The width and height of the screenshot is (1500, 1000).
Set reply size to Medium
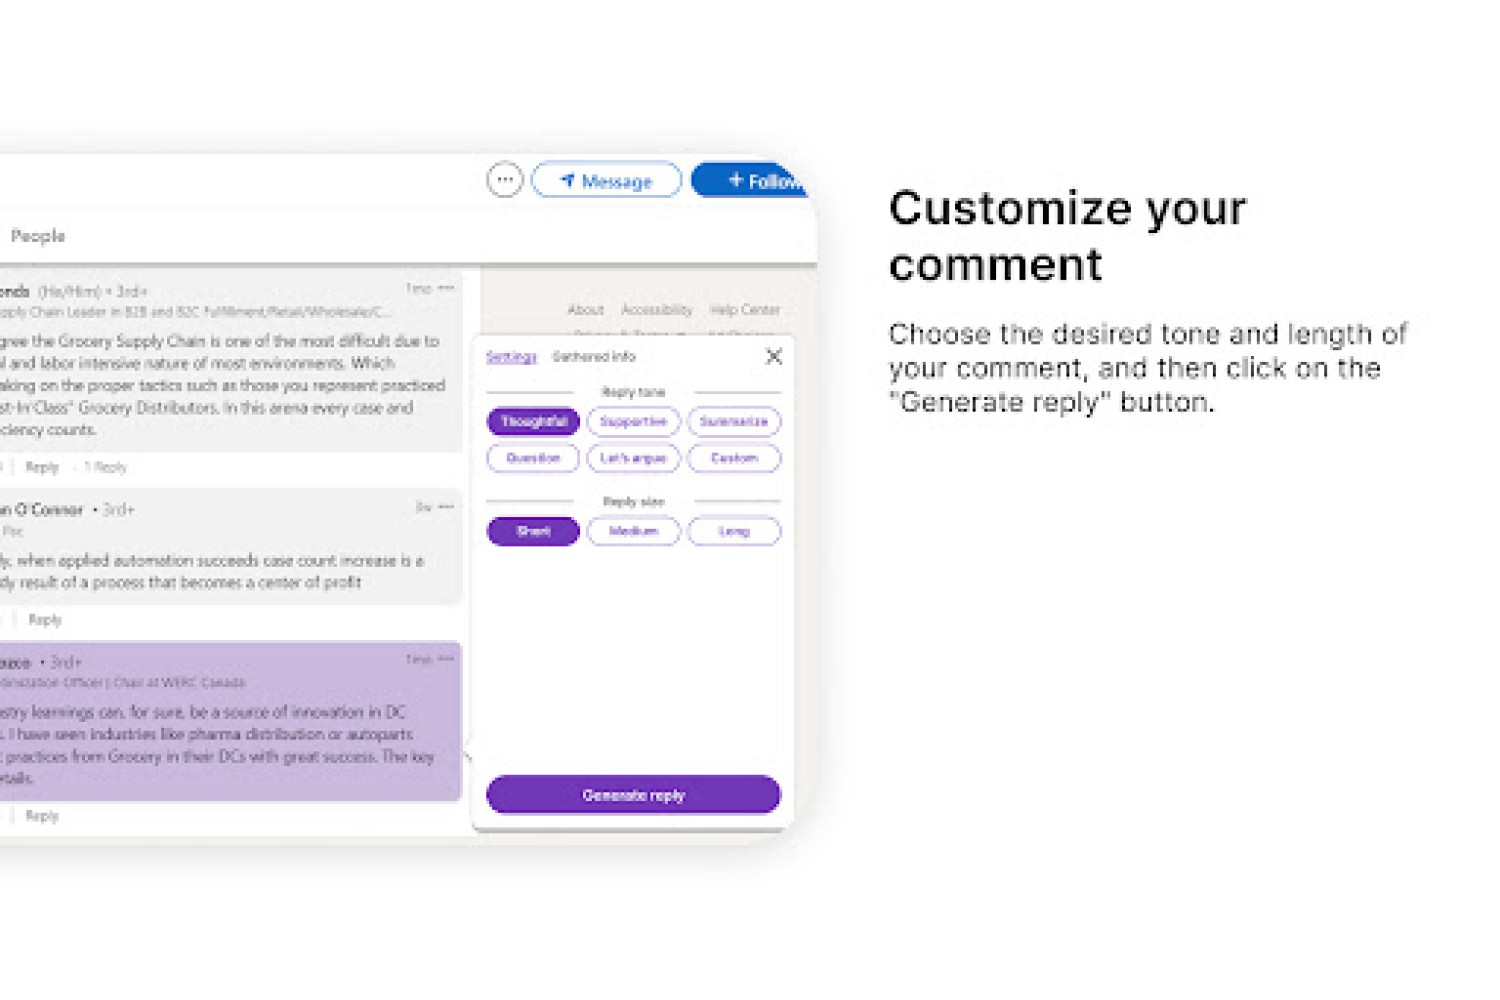pos(633,531)
